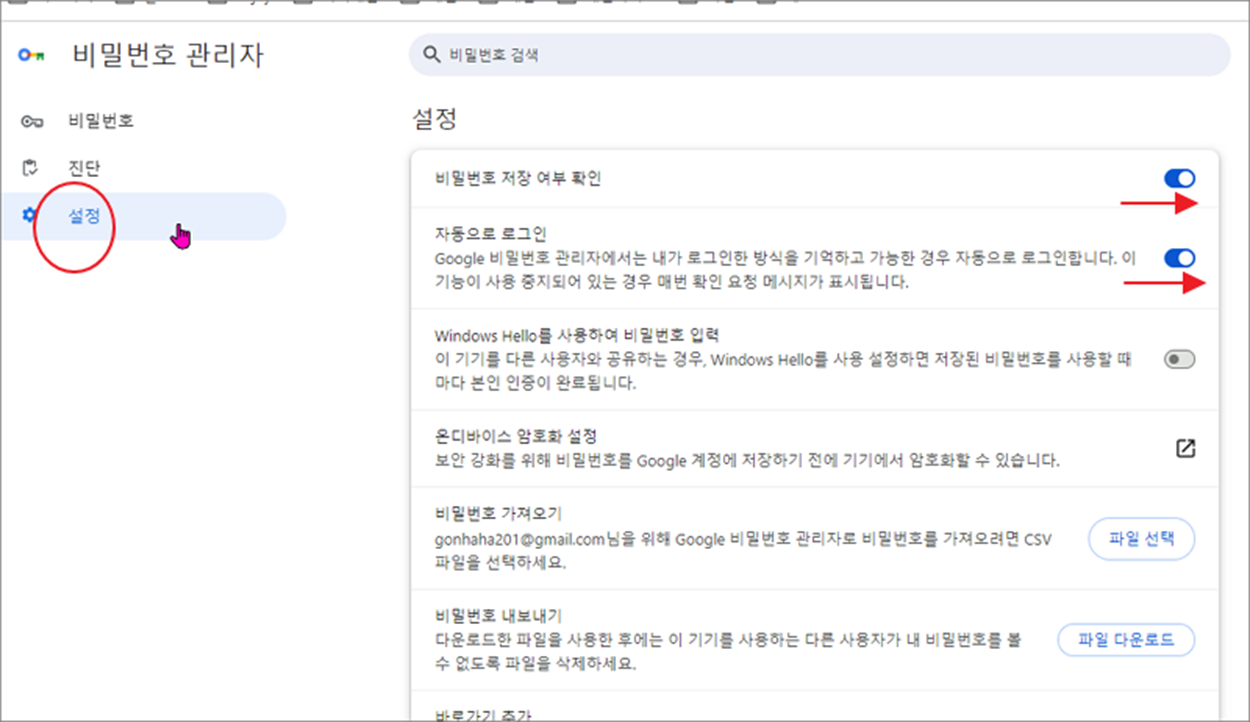Click the 파일 선택 button
The image size is (1250, 722).
click(1141, 540)
